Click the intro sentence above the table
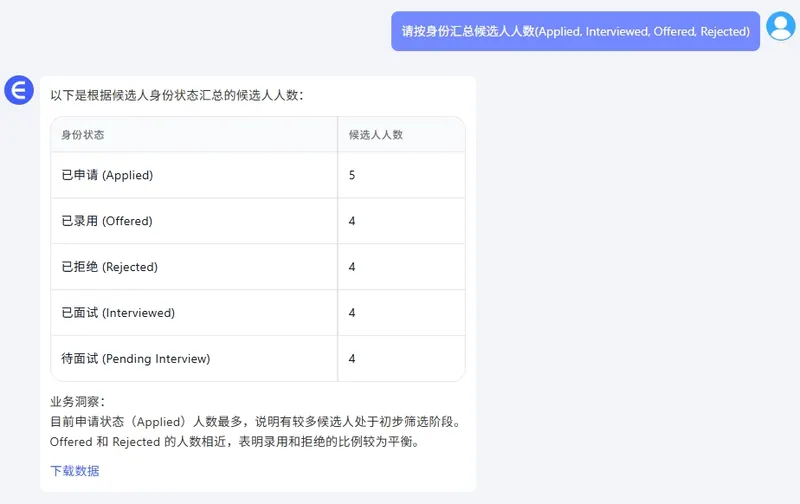Viewport: 800px width, 504px height. 177,96
